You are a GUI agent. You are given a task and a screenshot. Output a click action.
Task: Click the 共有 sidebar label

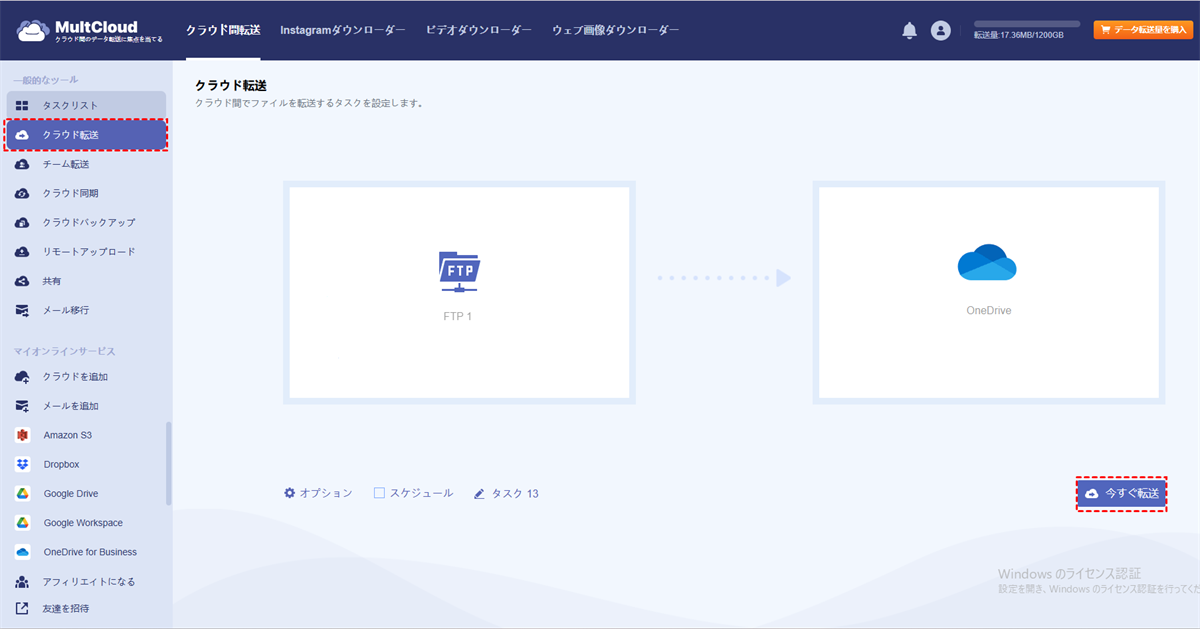click(52, 281)
